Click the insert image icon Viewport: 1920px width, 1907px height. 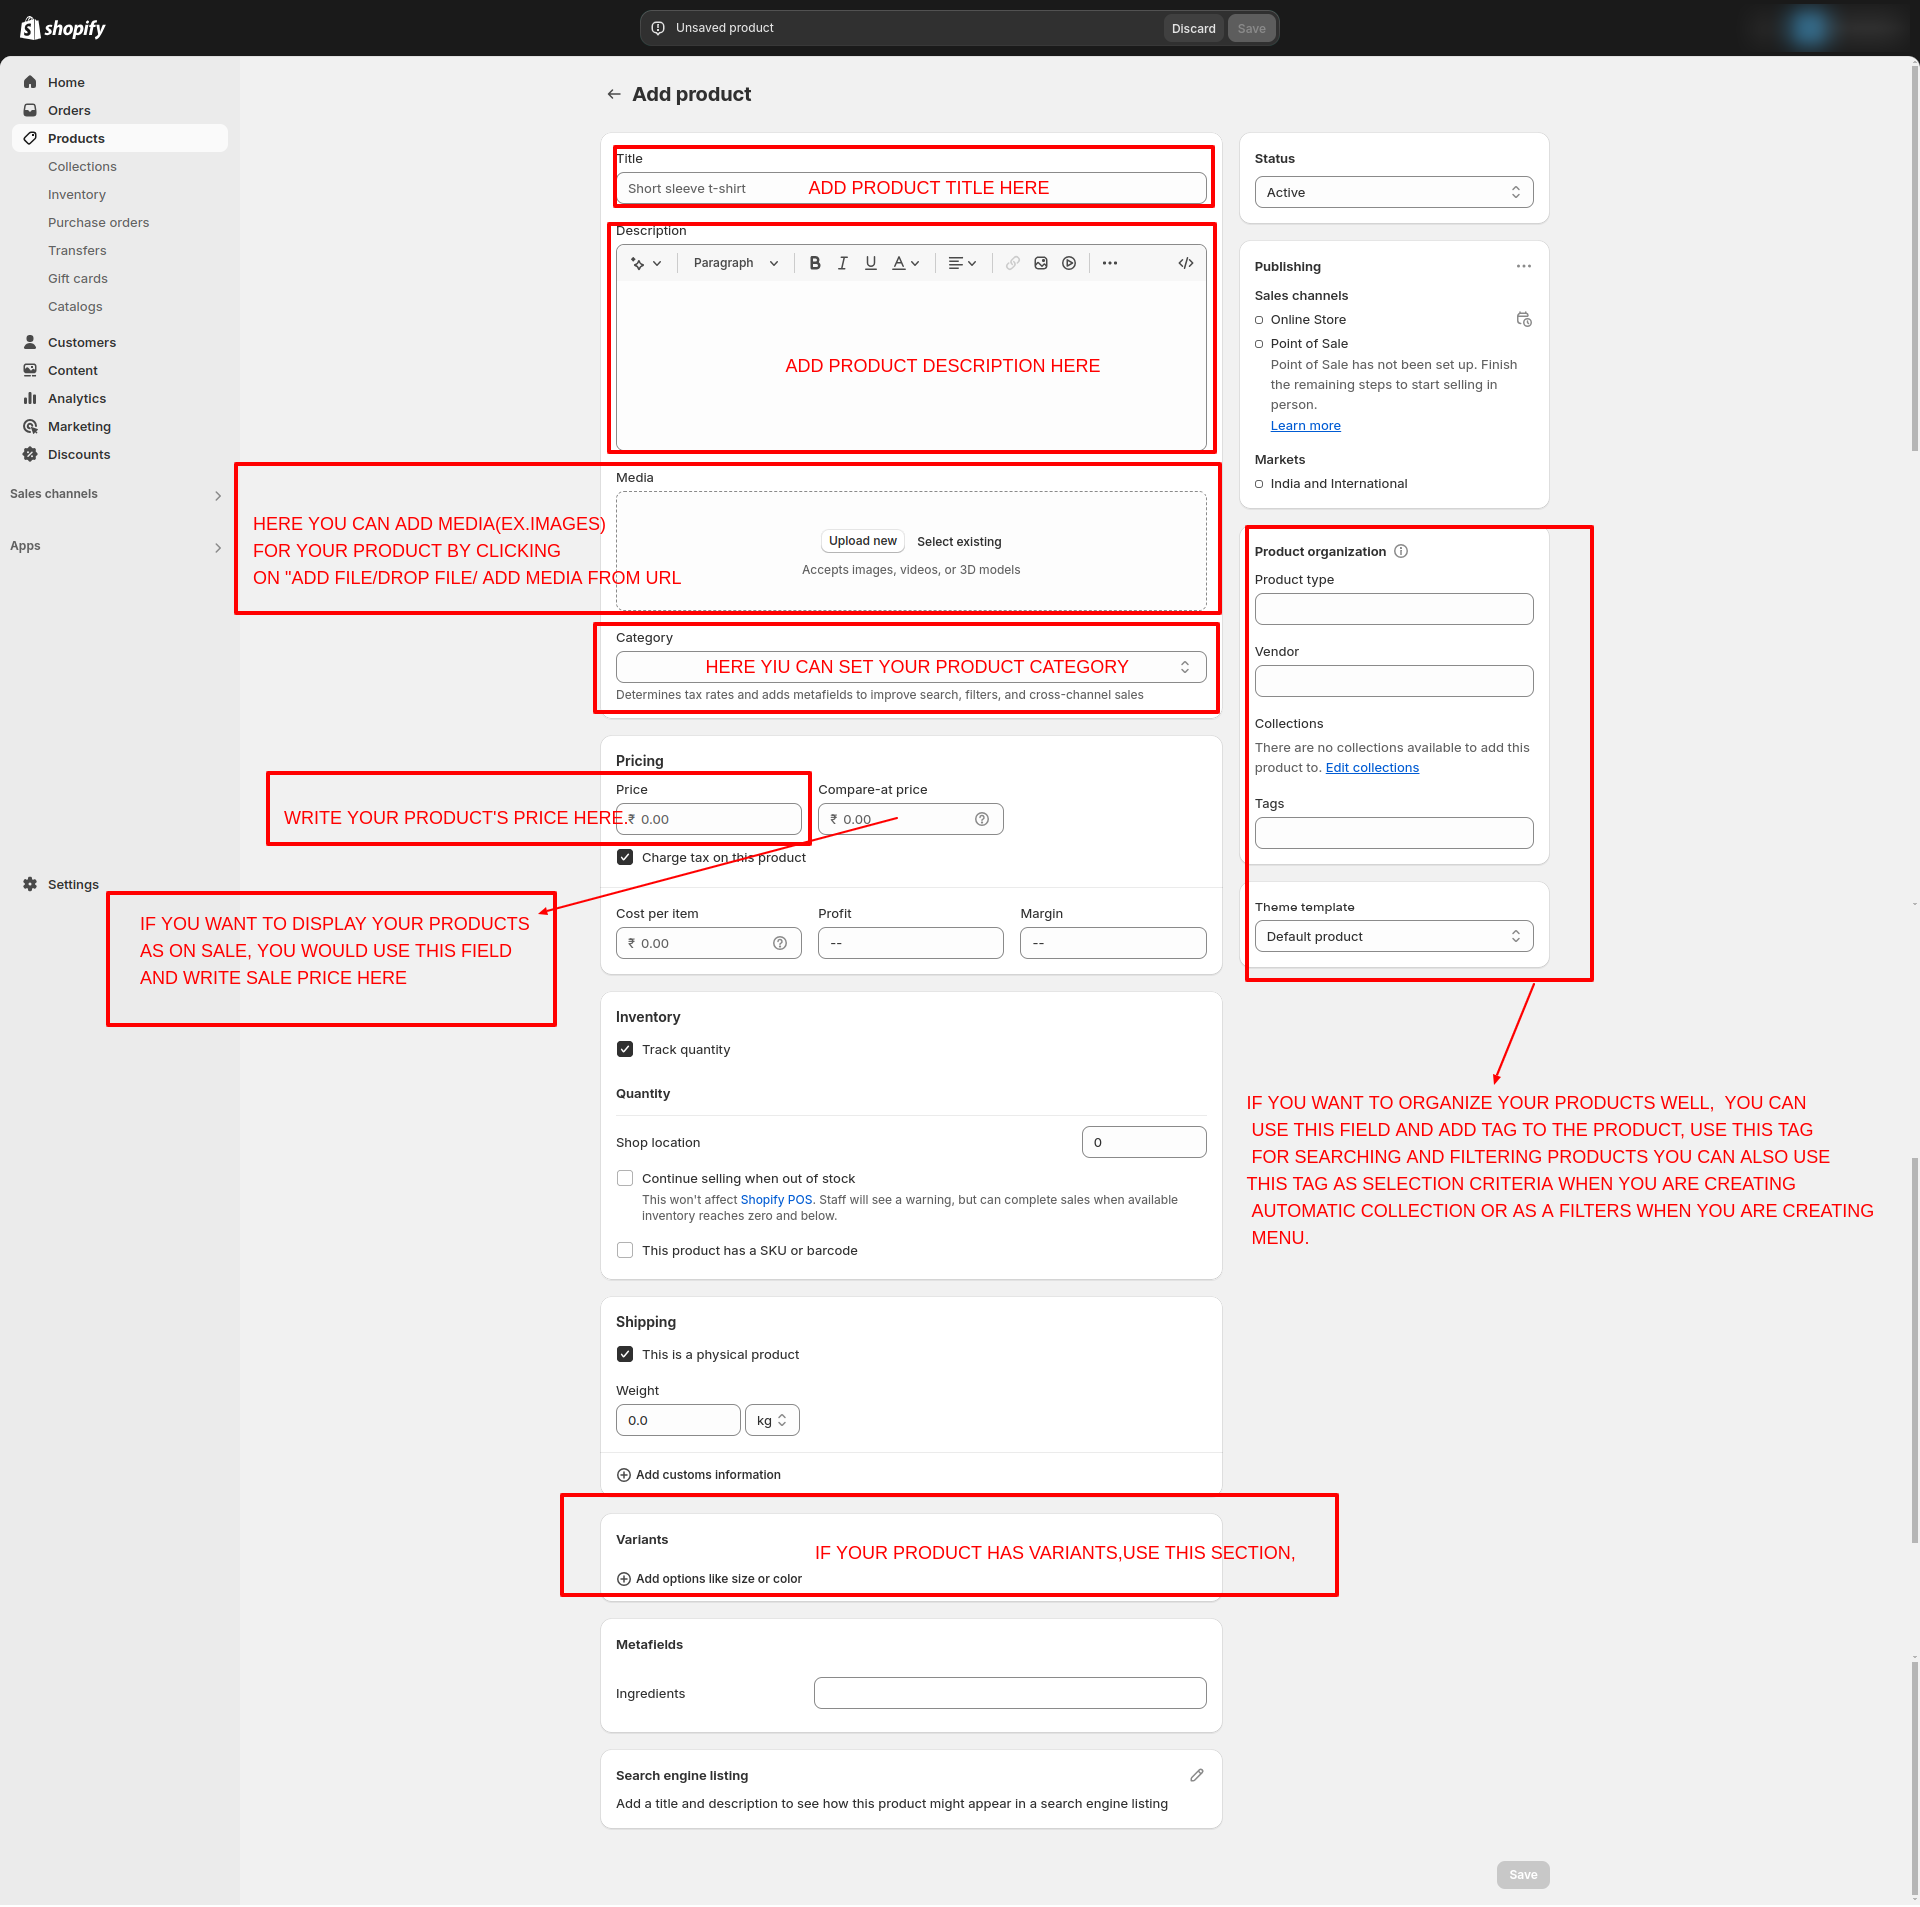(x=1041, y=263)
